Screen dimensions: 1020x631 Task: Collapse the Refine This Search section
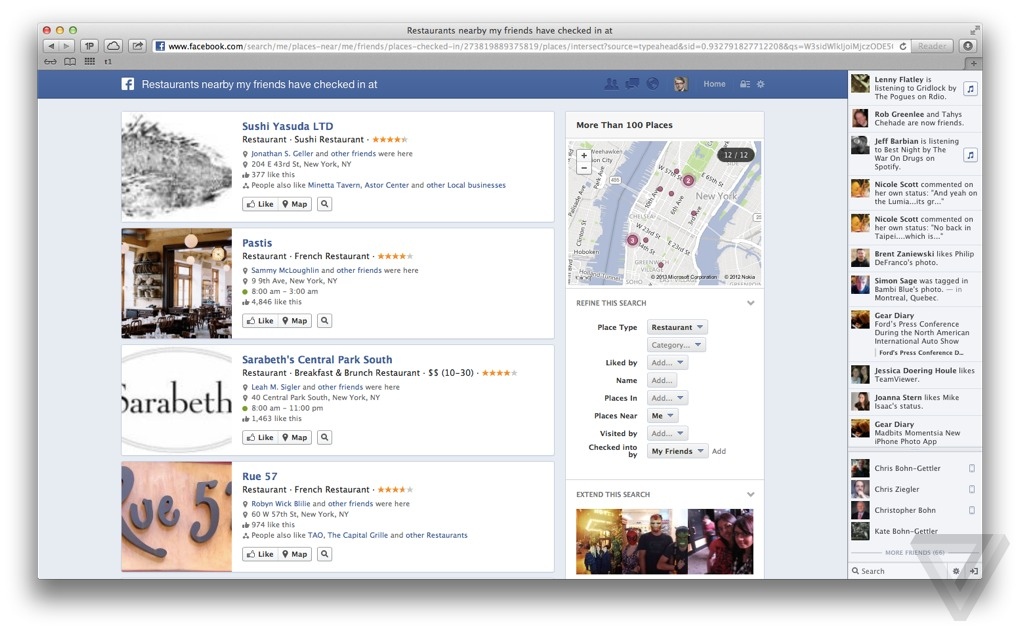[x=751, y=303]
